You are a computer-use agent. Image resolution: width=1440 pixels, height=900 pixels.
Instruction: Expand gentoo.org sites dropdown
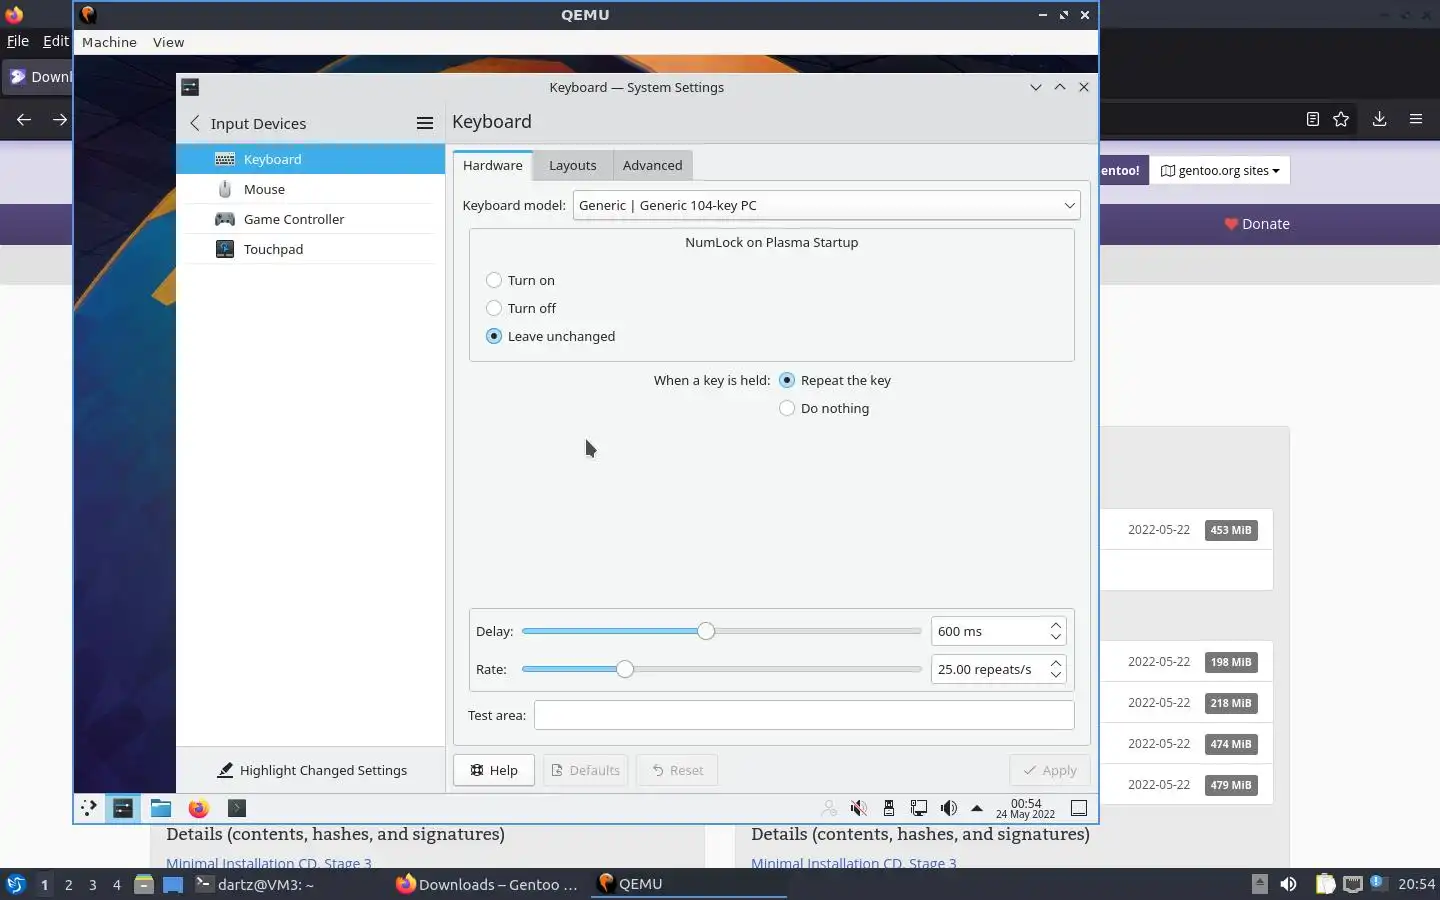(1220, 170)
